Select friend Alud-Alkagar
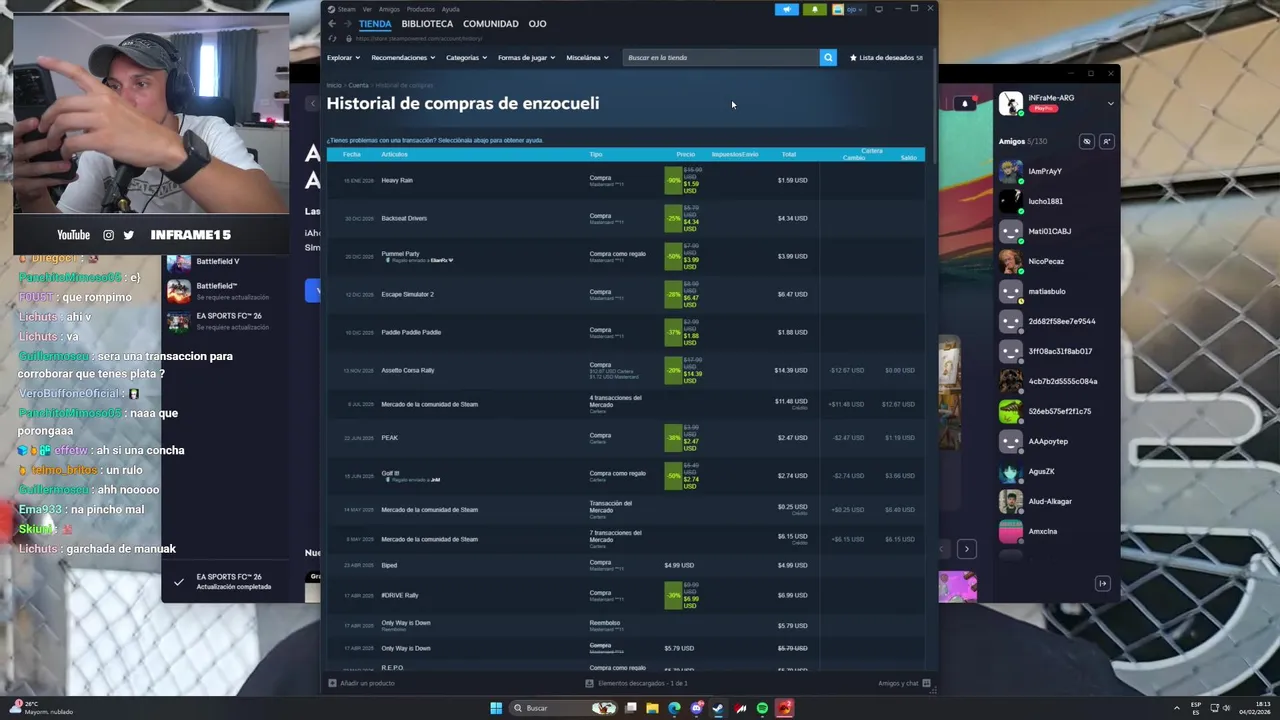This screenshot has height=720, width=1280. point(1056,502)
